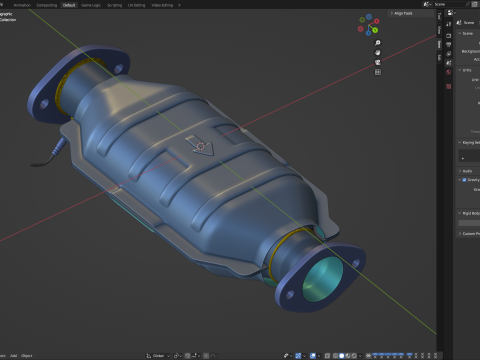Toggle viewport overlays
The height and width of the screenshot is (360, 480).
[313, 356]
